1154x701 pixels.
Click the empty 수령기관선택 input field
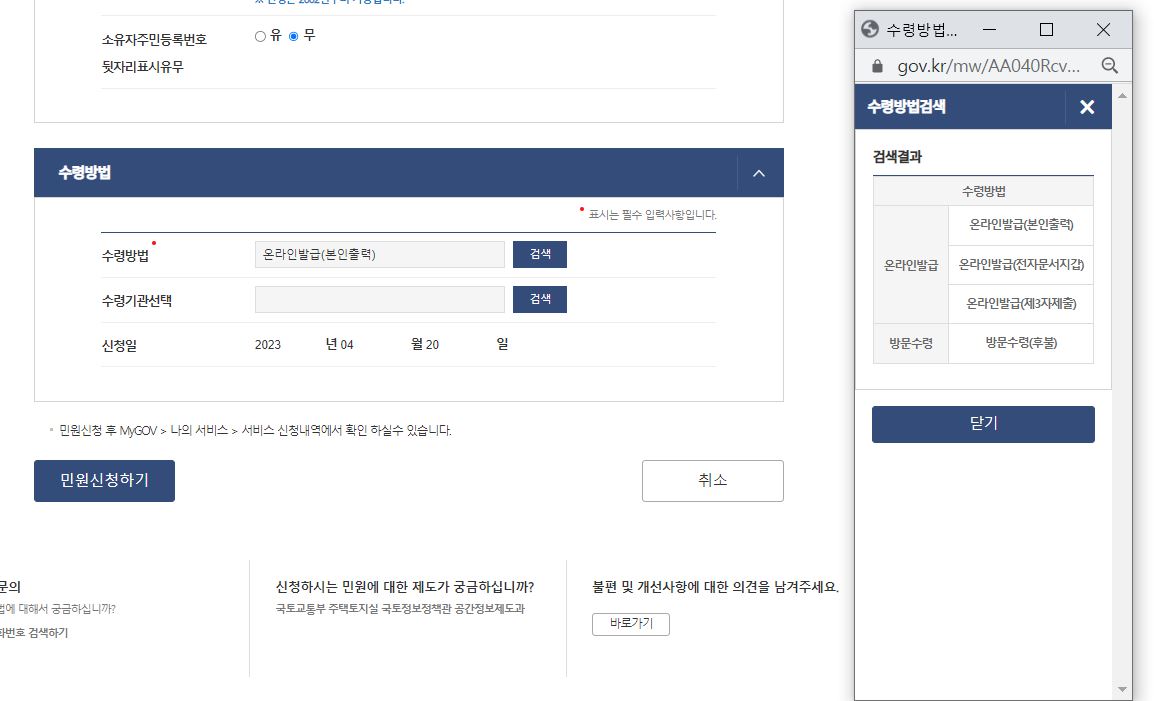[380, 299]
